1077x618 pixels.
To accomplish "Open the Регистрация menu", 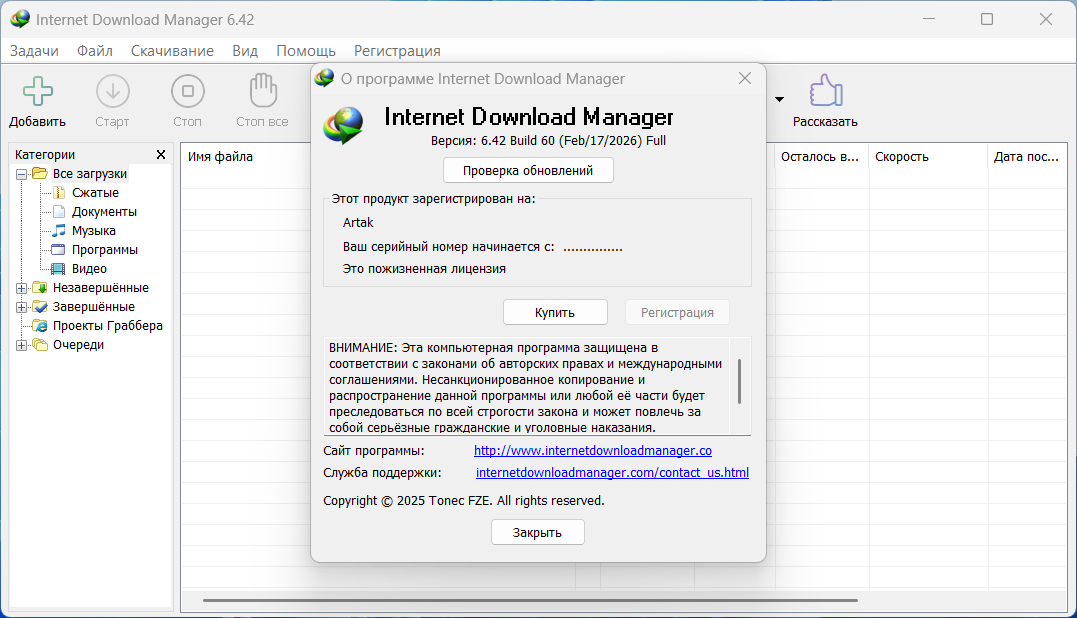I will (397, 51).
